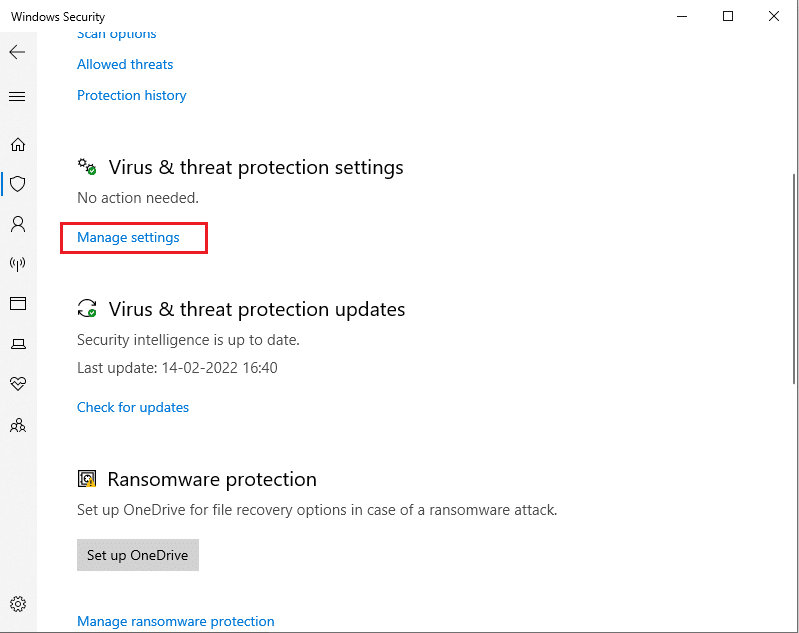Open Settings gear in the sidebar
This screenshot has width=799, height=633.
tap(18, 604)
